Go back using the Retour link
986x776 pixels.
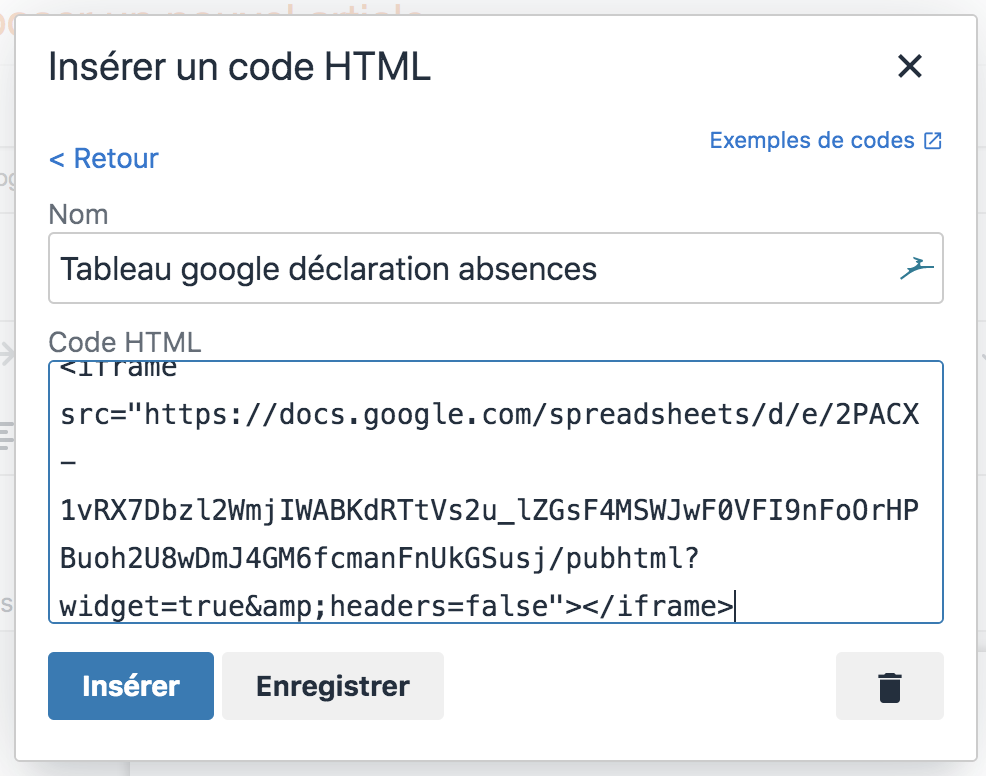[104, 158]
